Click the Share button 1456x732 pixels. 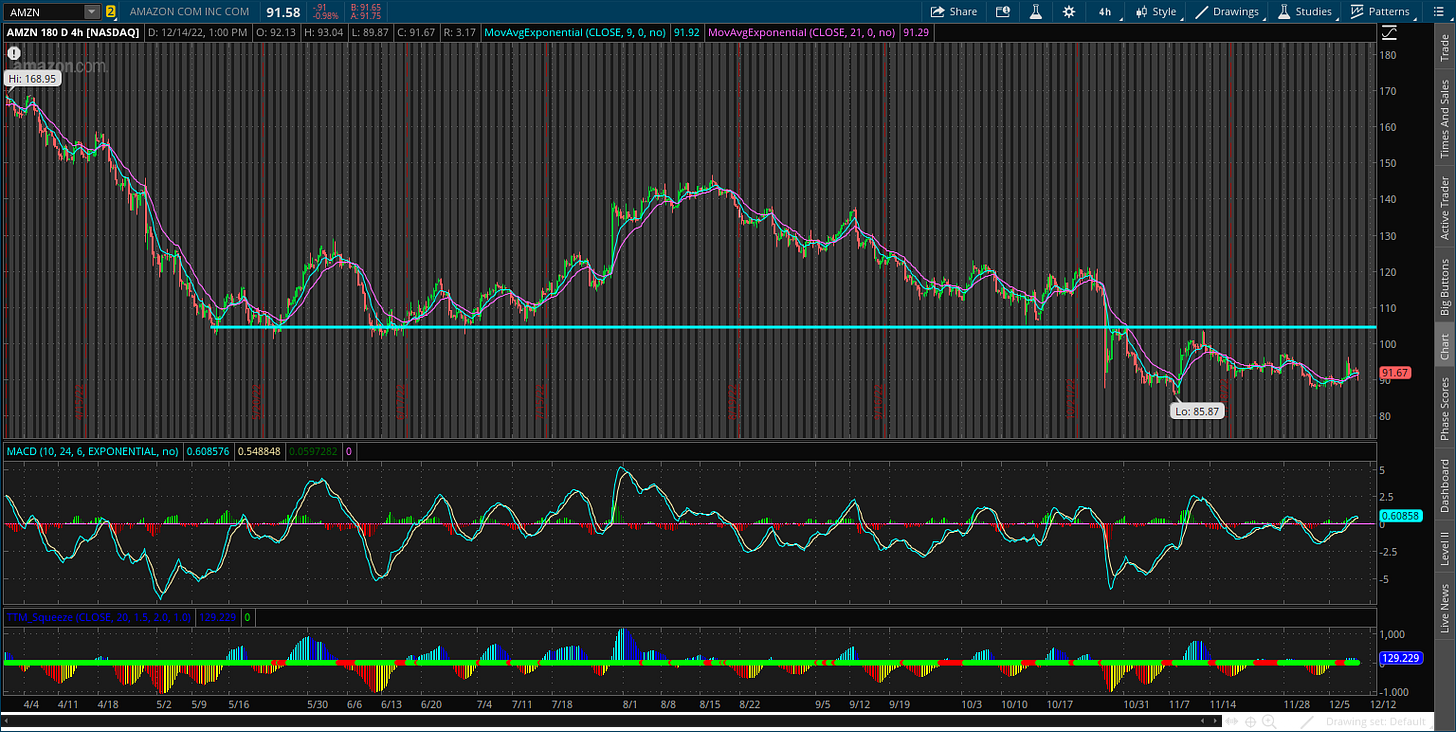954,12
